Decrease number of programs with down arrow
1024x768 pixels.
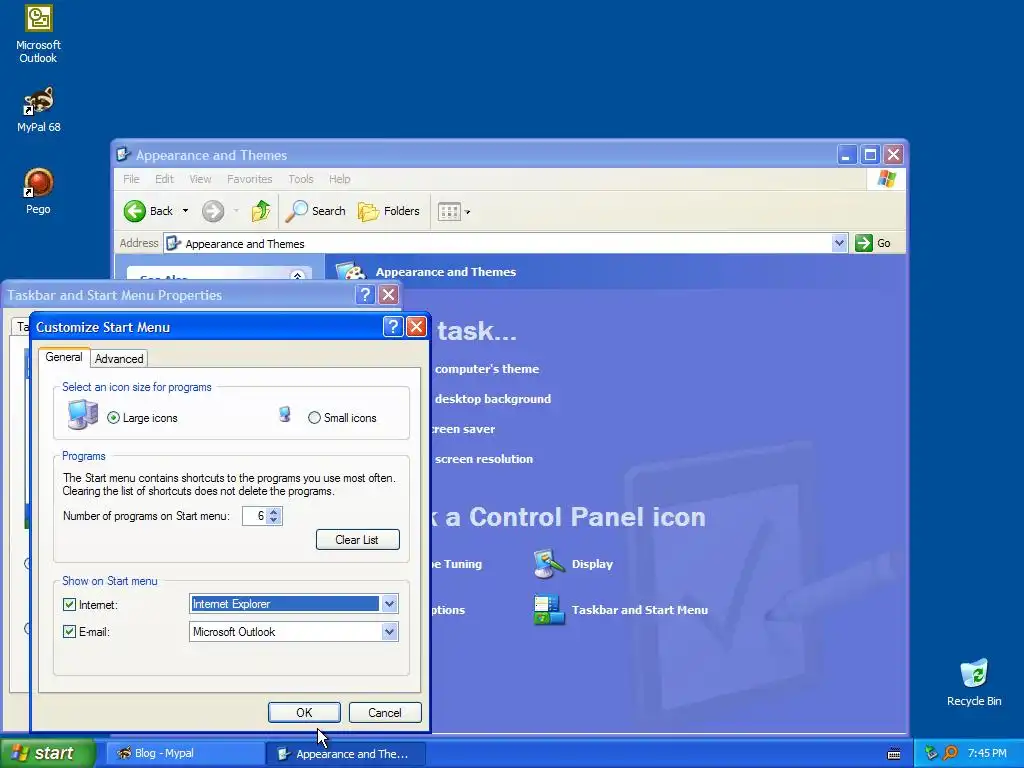coord(274,520)
